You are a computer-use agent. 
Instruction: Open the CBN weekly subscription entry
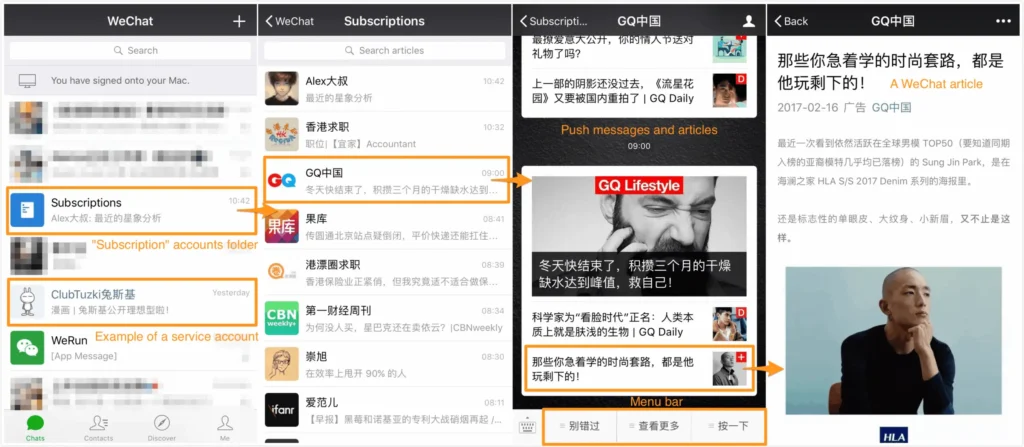385,318
